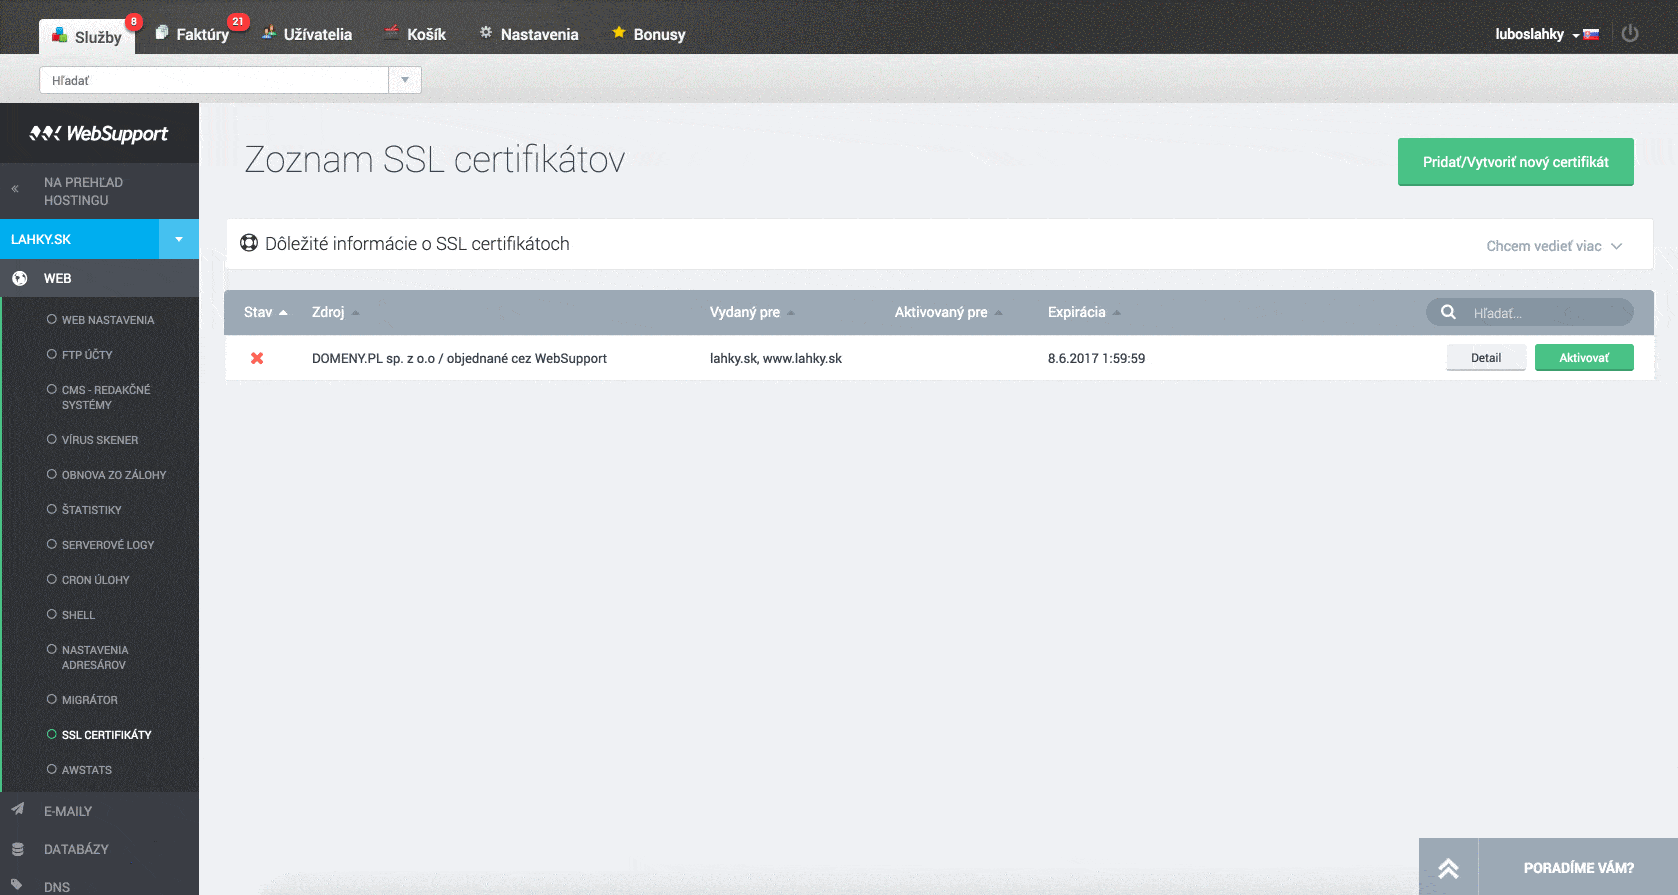The width and height of the screenshot is (1678, 895).
Task: Click the lifebuoy info icon
Action: pyautogui.click(x=249, y=243)
